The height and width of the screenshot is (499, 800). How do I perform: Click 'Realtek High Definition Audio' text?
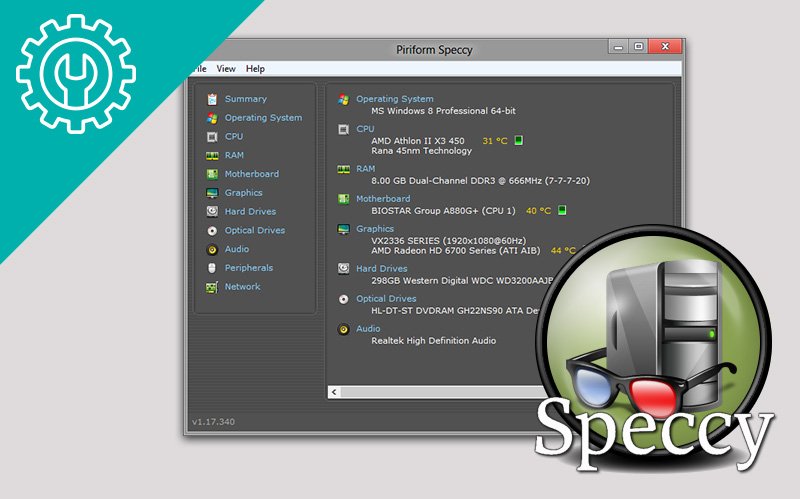click(x=434, y=341)
